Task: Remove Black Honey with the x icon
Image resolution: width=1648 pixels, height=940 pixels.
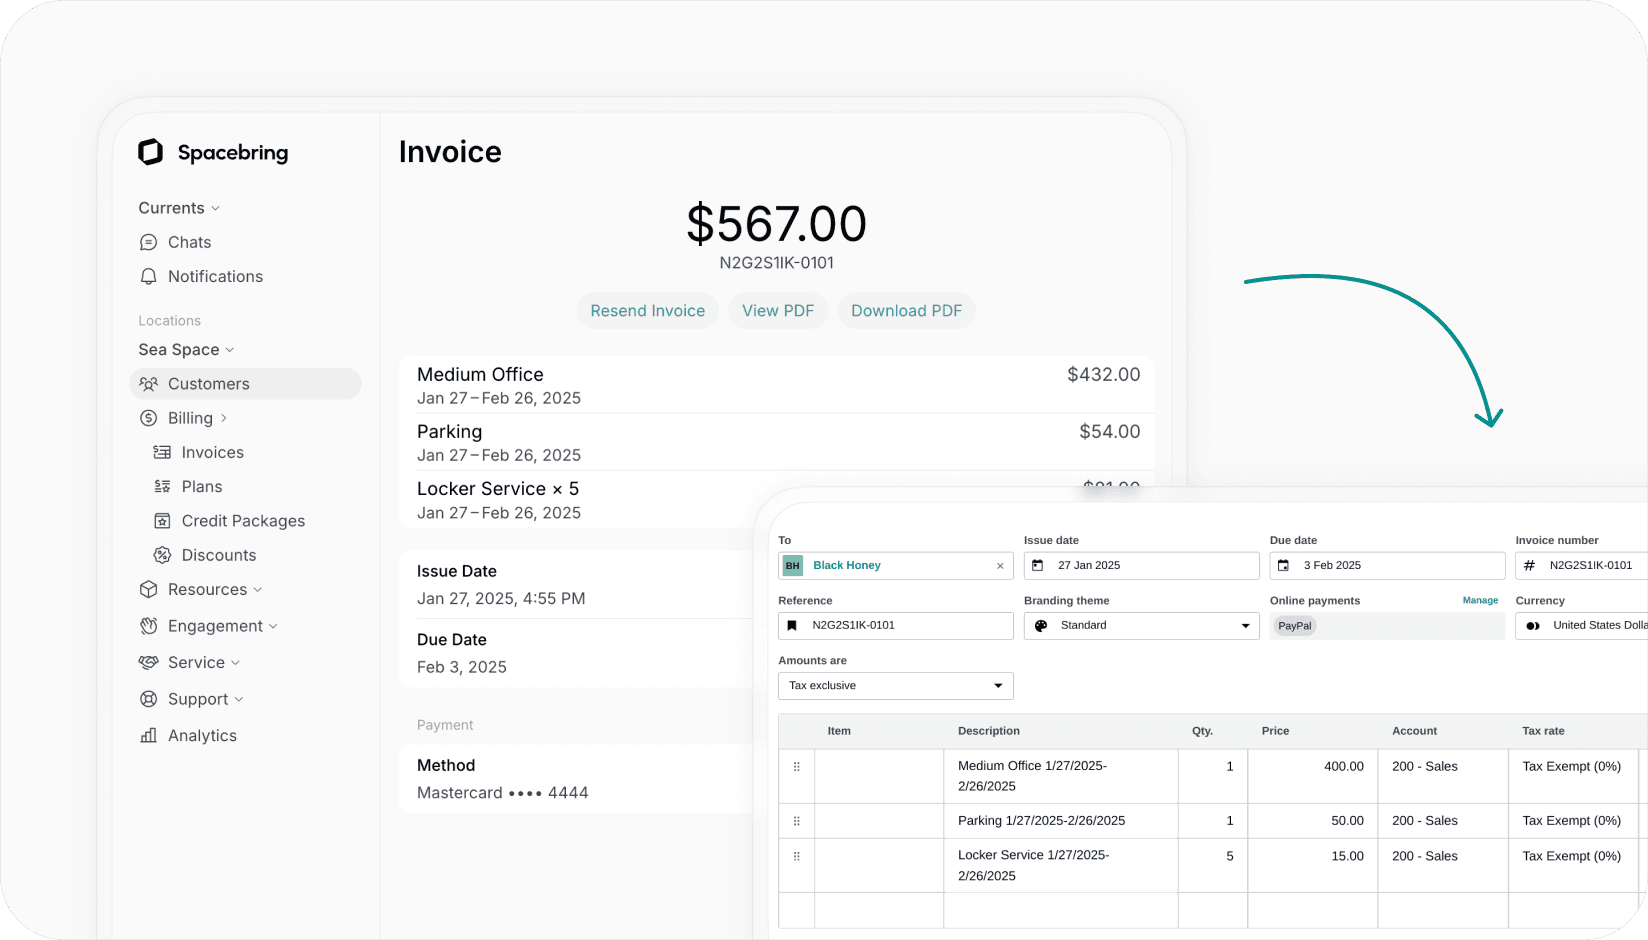Action: (1000, 566)
